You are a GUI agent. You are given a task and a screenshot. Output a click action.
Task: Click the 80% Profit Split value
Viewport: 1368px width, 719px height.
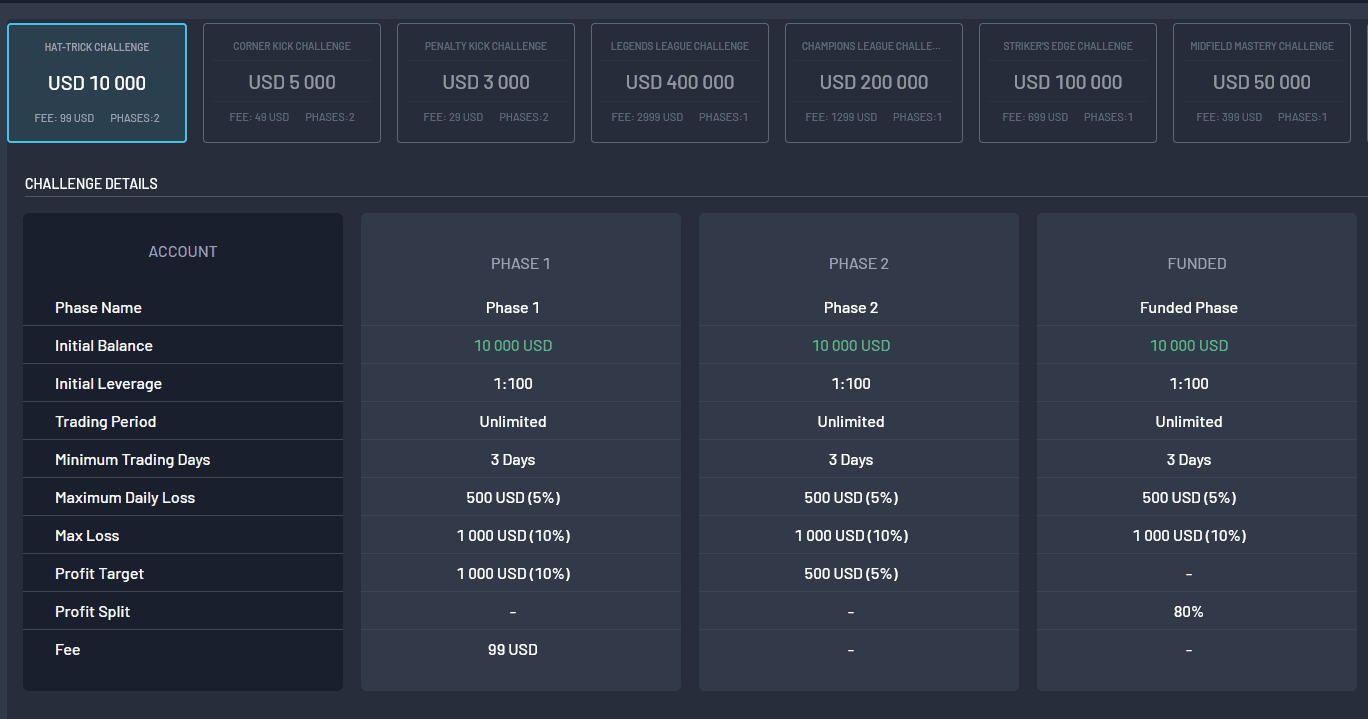click(x=1189, y=611)
